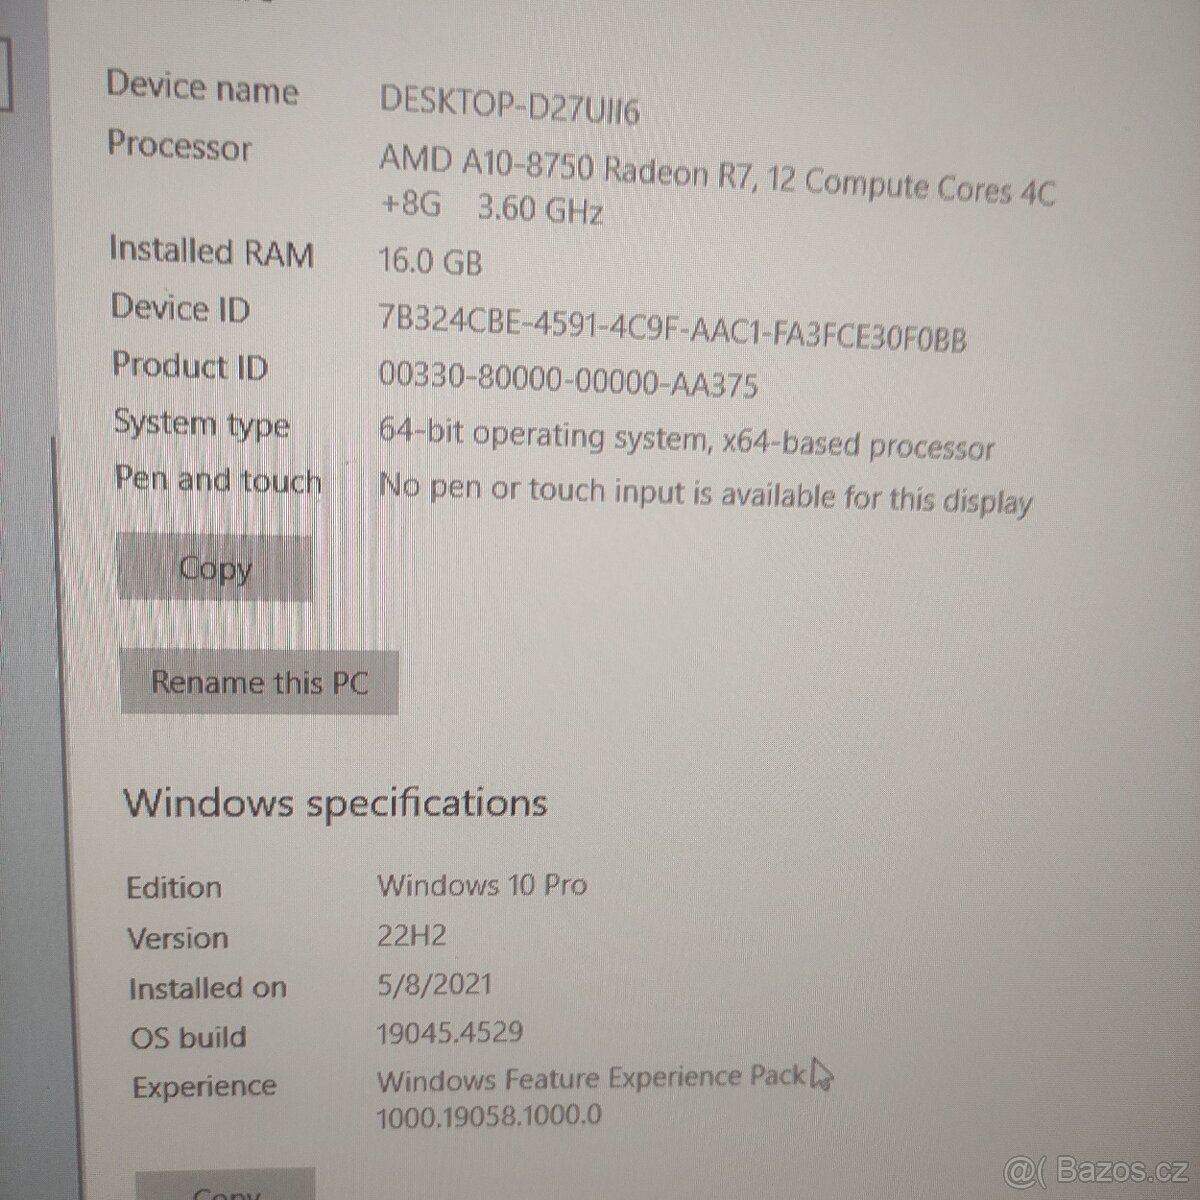Screen dimensions: 1200x1200
Task: Select the Product ID 00330-80000-00000-AA375
Action: click(x=568, y=379)
